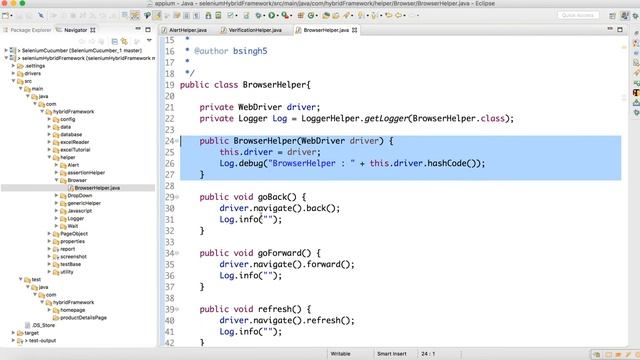This screenshot has width=640, height=360.
Task: Go to last edit location back arrow
Action: click(389, 16)
